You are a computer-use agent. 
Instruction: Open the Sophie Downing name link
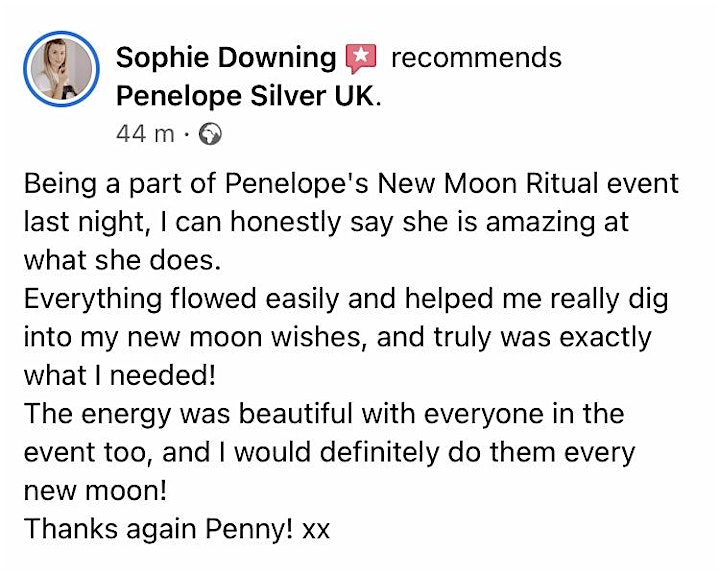[x=226, y=59]
